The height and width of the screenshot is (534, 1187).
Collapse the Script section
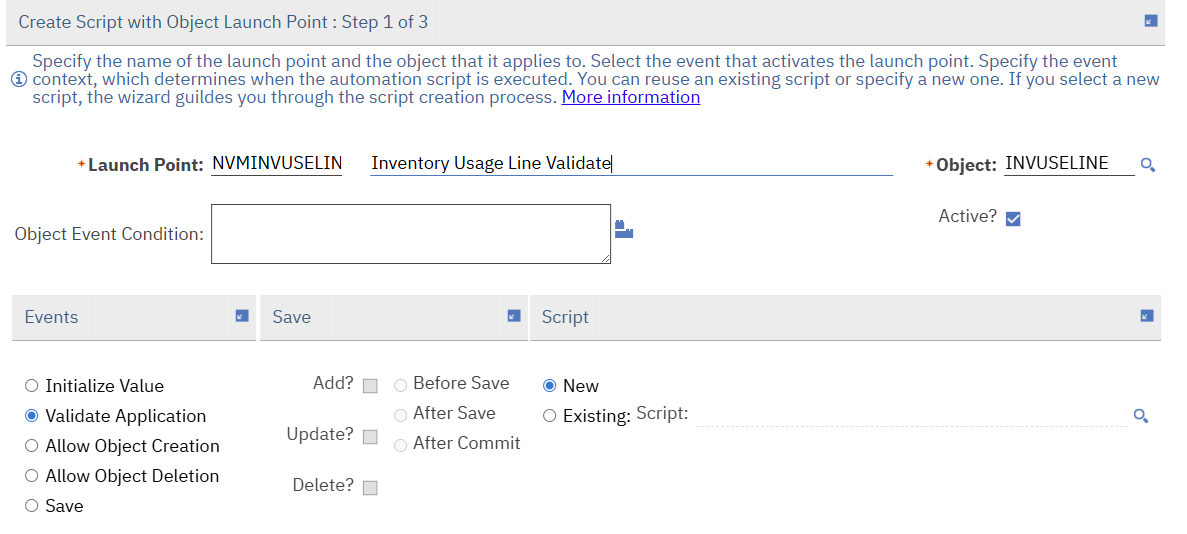click(x=1147, y=316)
